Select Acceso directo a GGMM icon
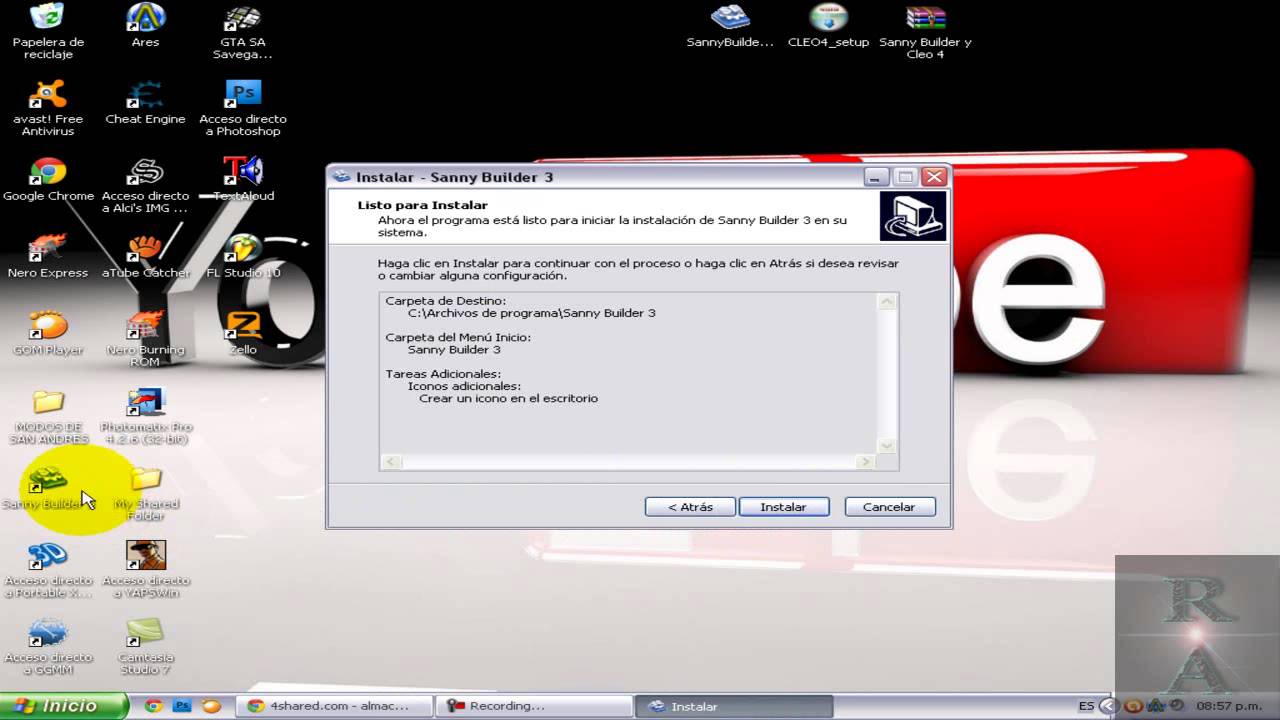Viewport: 1280px width, 720px height. [48, 647]
